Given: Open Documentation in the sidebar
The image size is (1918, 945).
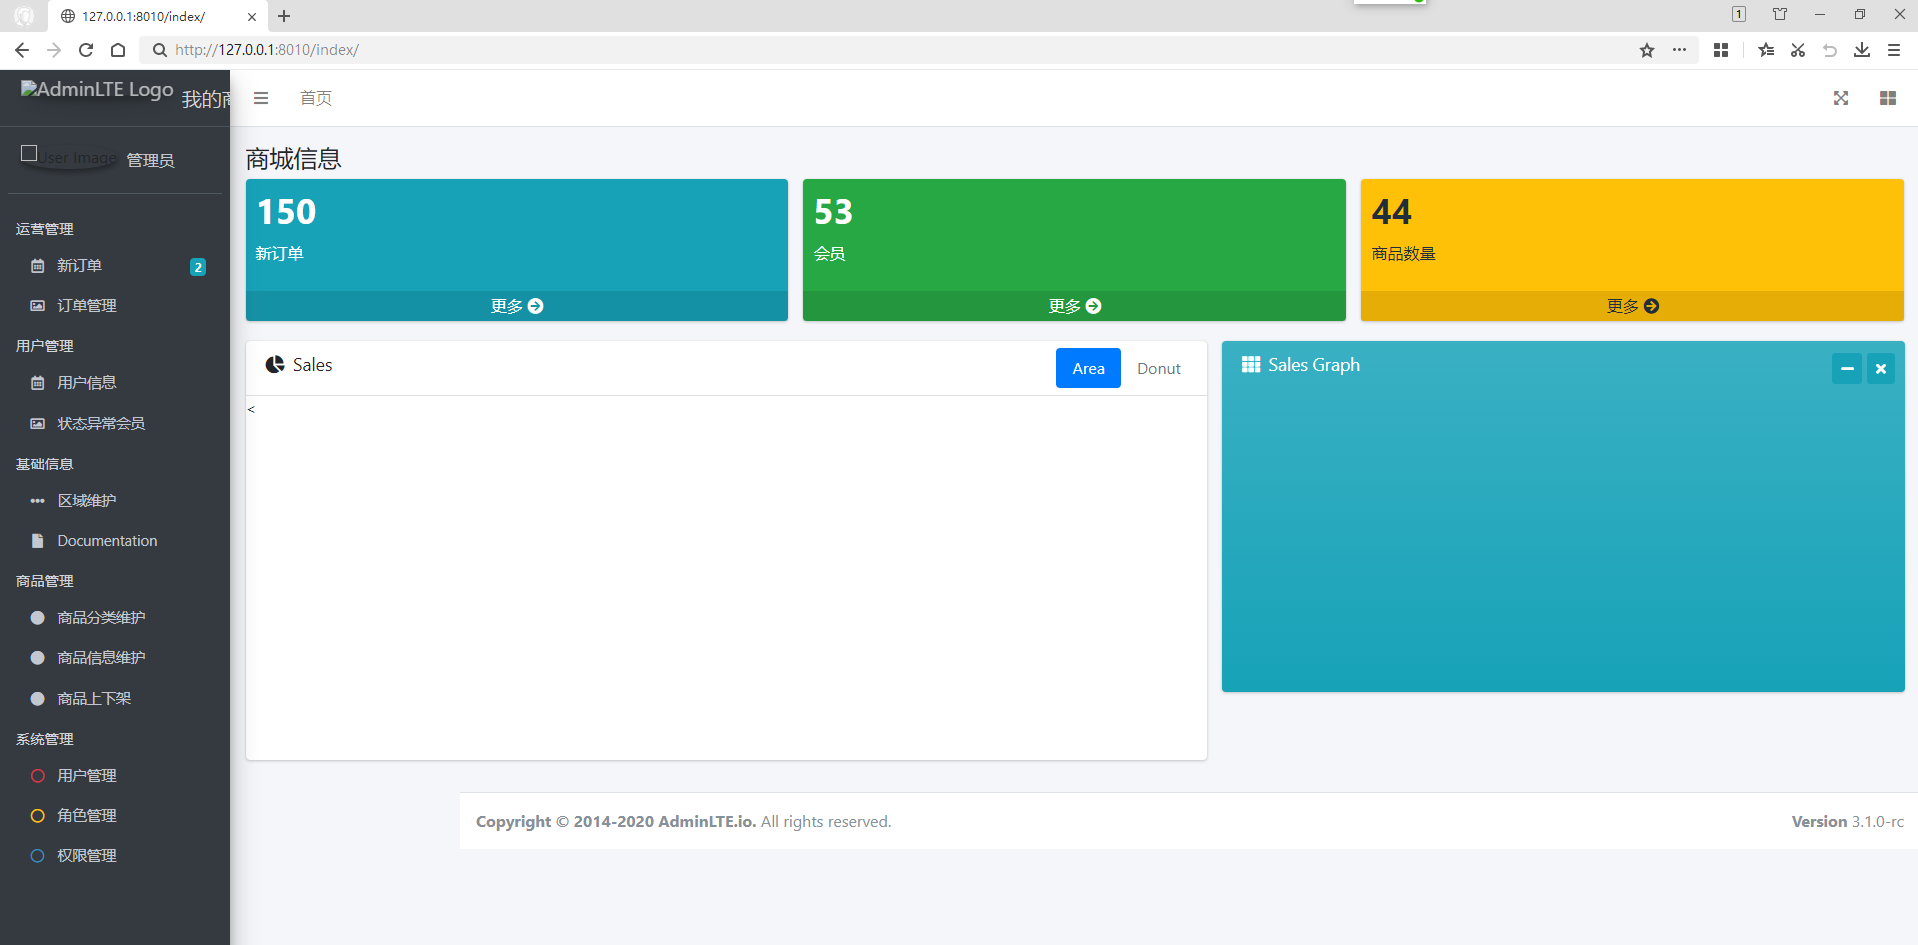Looking at the screenshot, I should (x=114, y=541).
